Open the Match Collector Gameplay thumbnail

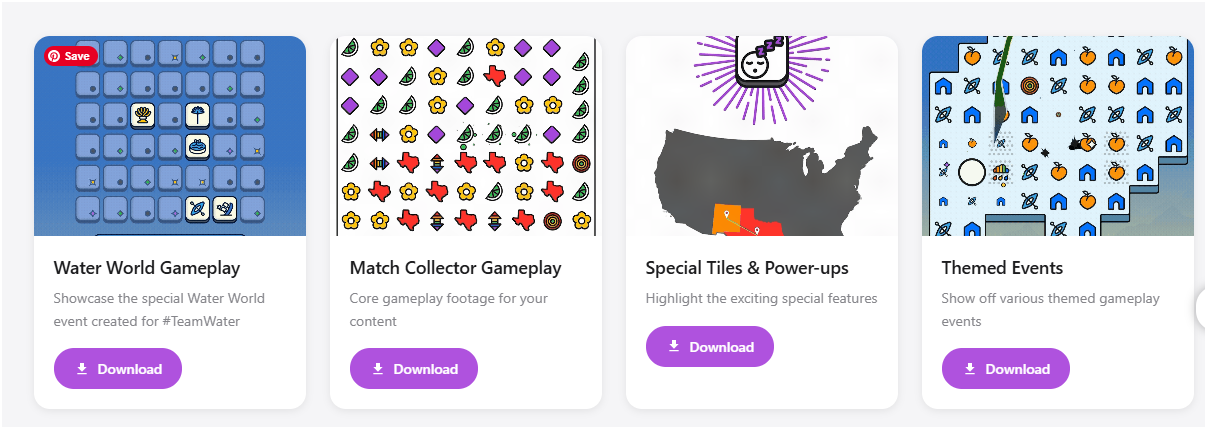466,136
